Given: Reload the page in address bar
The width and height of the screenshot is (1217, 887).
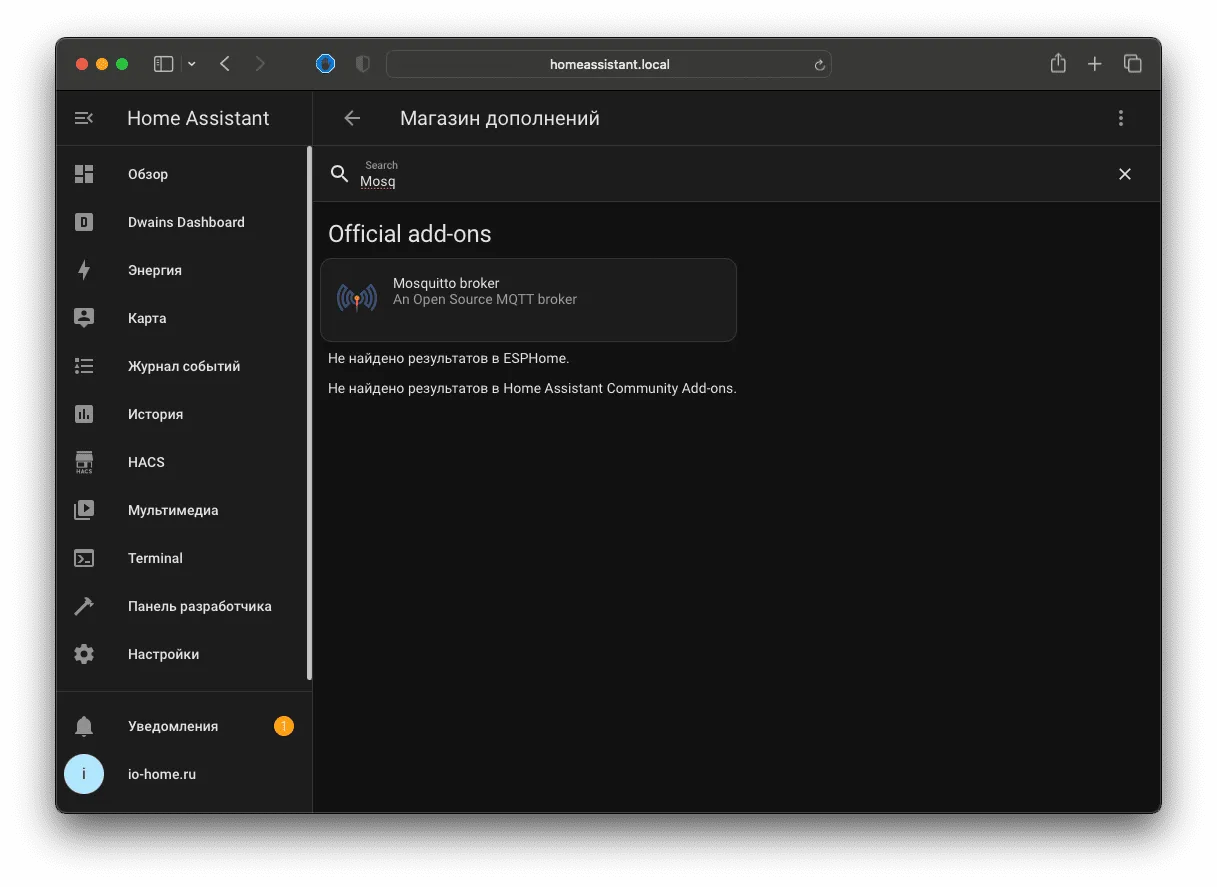Looking at the screenshot, I should [x=820, y=64].
